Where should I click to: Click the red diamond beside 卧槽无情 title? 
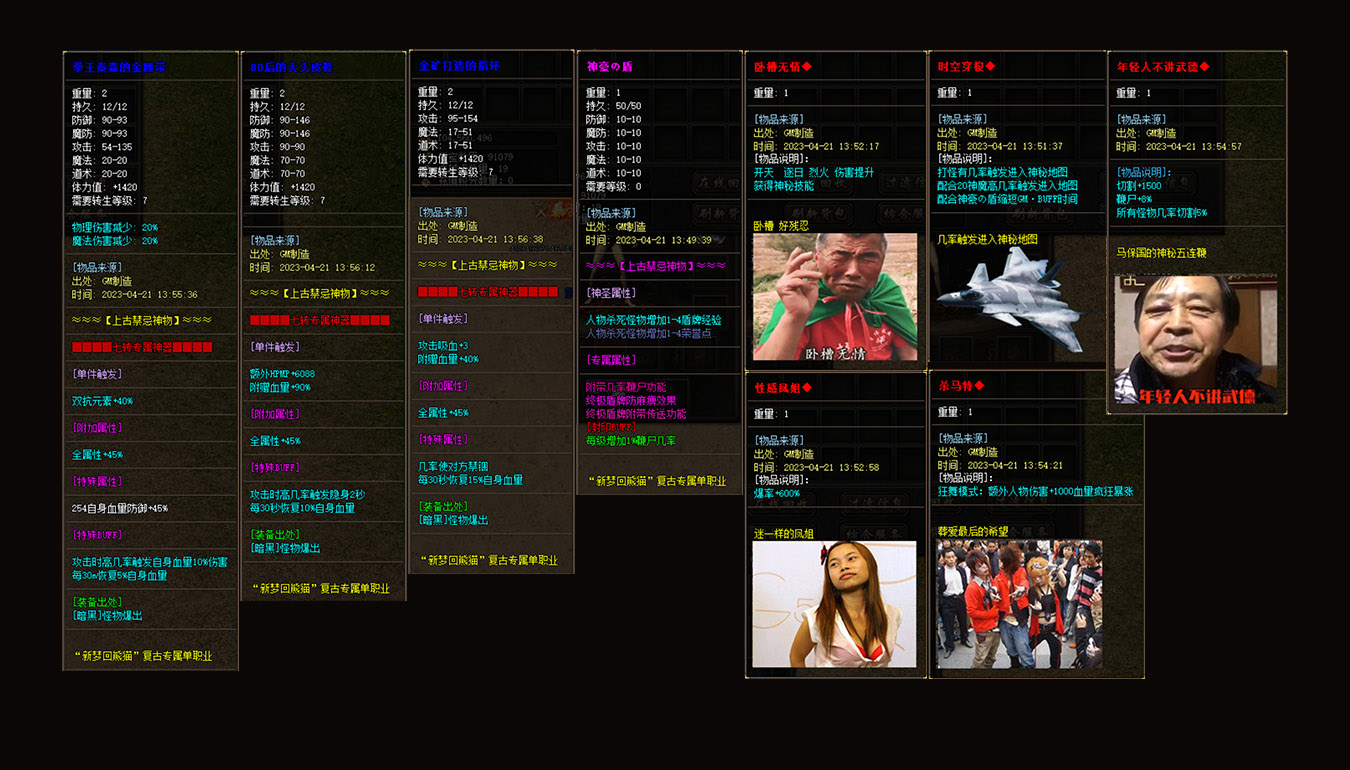tap(807, 67)
